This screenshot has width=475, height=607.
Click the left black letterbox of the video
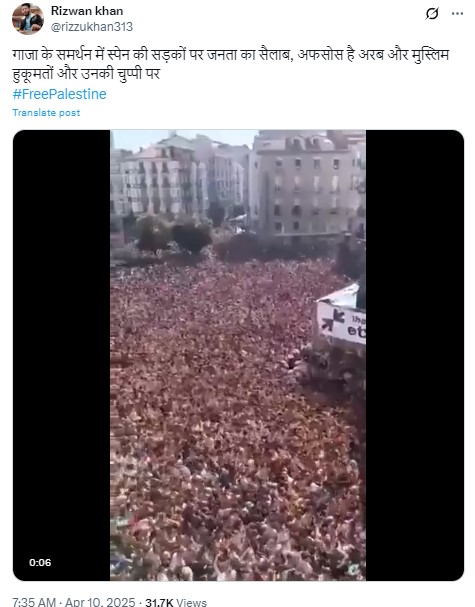click(x=62, y=355)
